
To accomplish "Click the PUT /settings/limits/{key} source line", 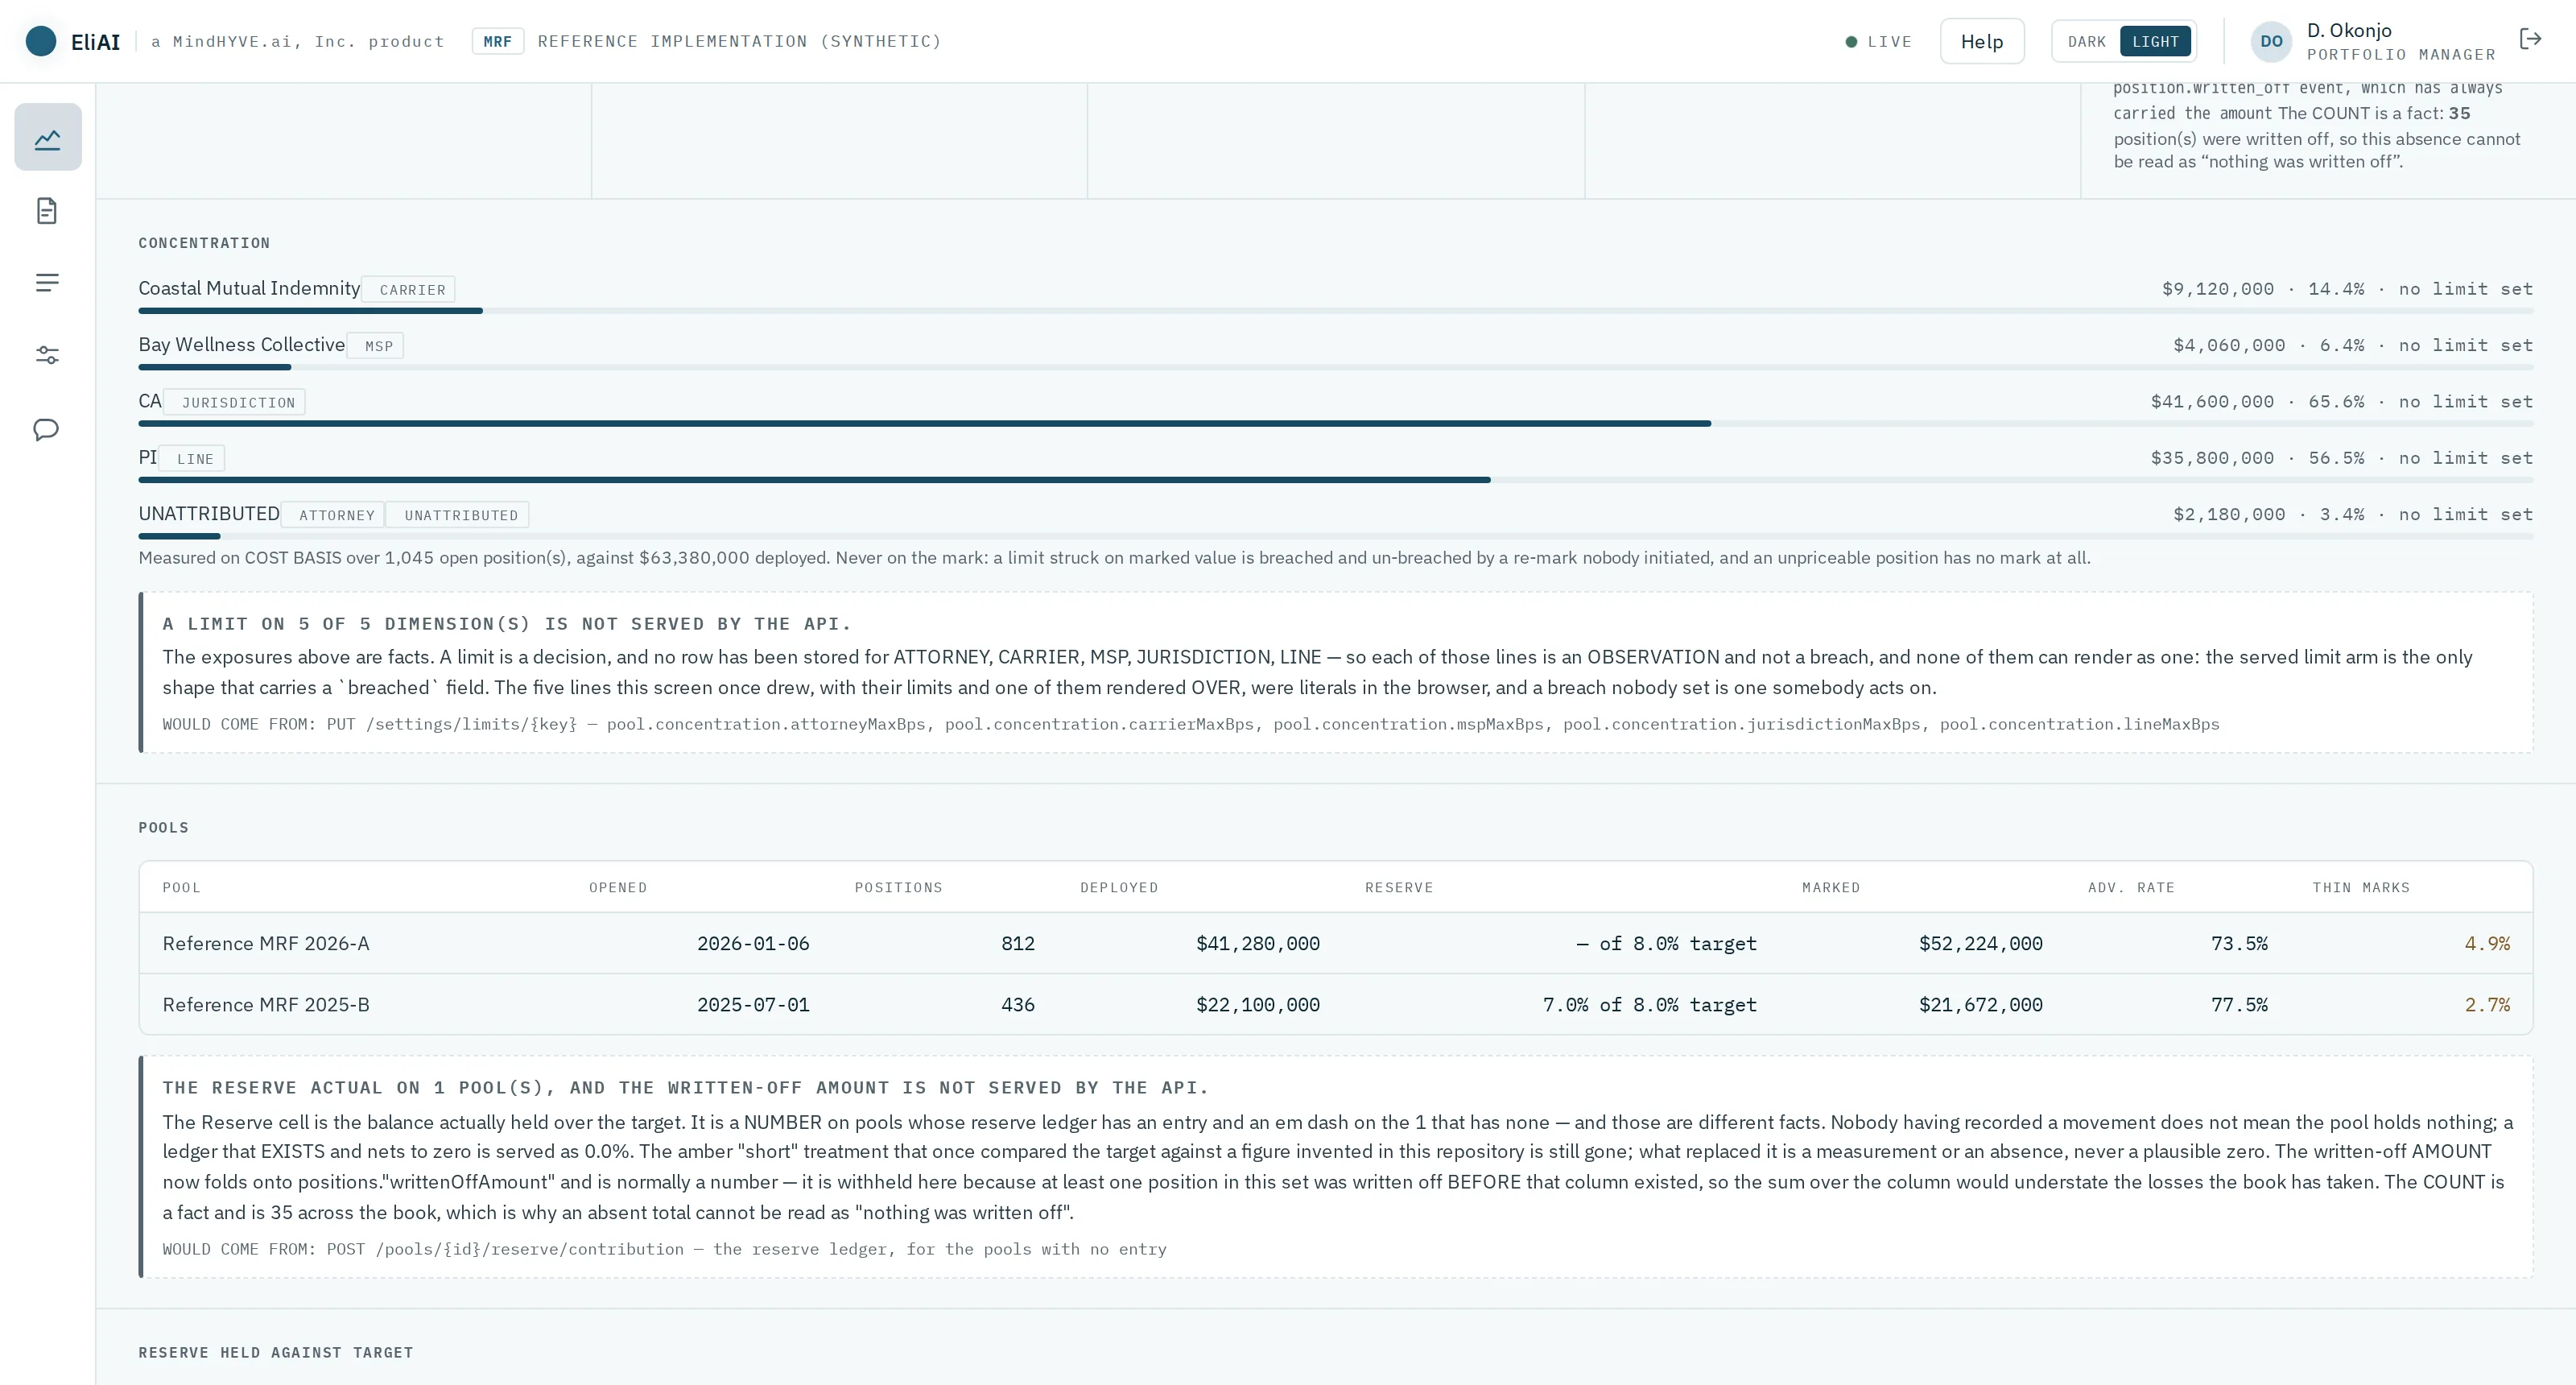I will tap(1190, 724).
